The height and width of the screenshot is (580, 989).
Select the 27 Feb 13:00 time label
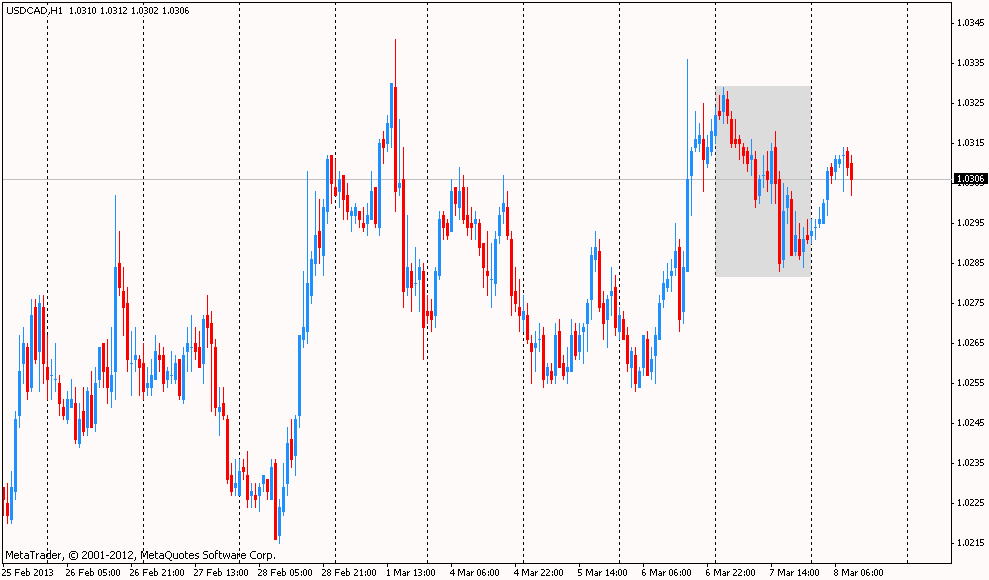(x=221, y=573)
